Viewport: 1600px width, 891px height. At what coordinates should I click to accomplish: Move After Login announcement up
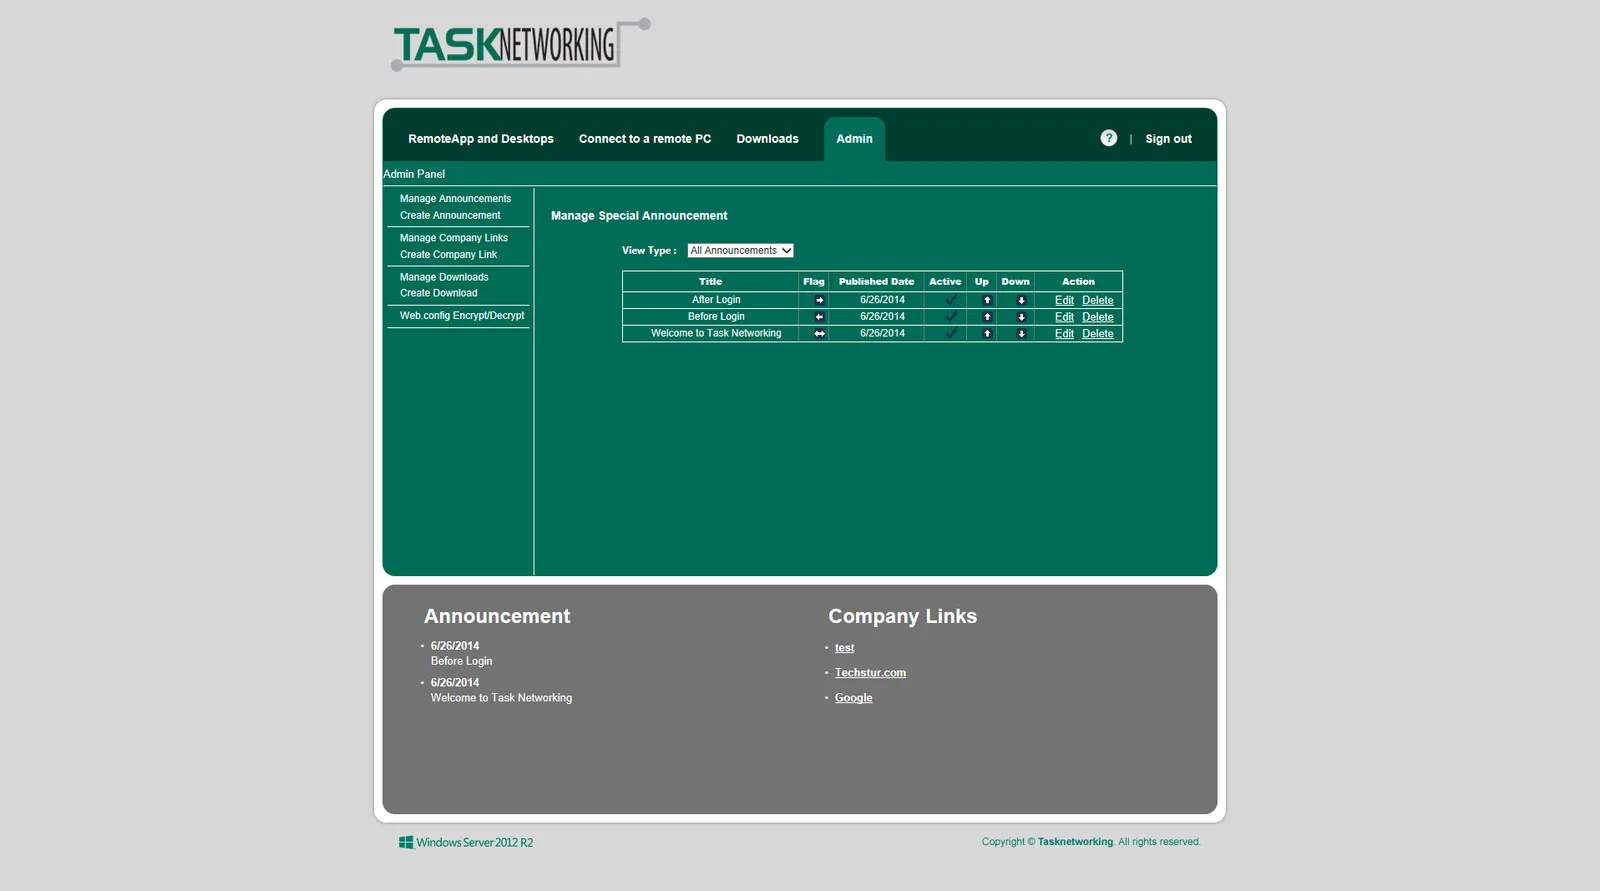point(987,300)
